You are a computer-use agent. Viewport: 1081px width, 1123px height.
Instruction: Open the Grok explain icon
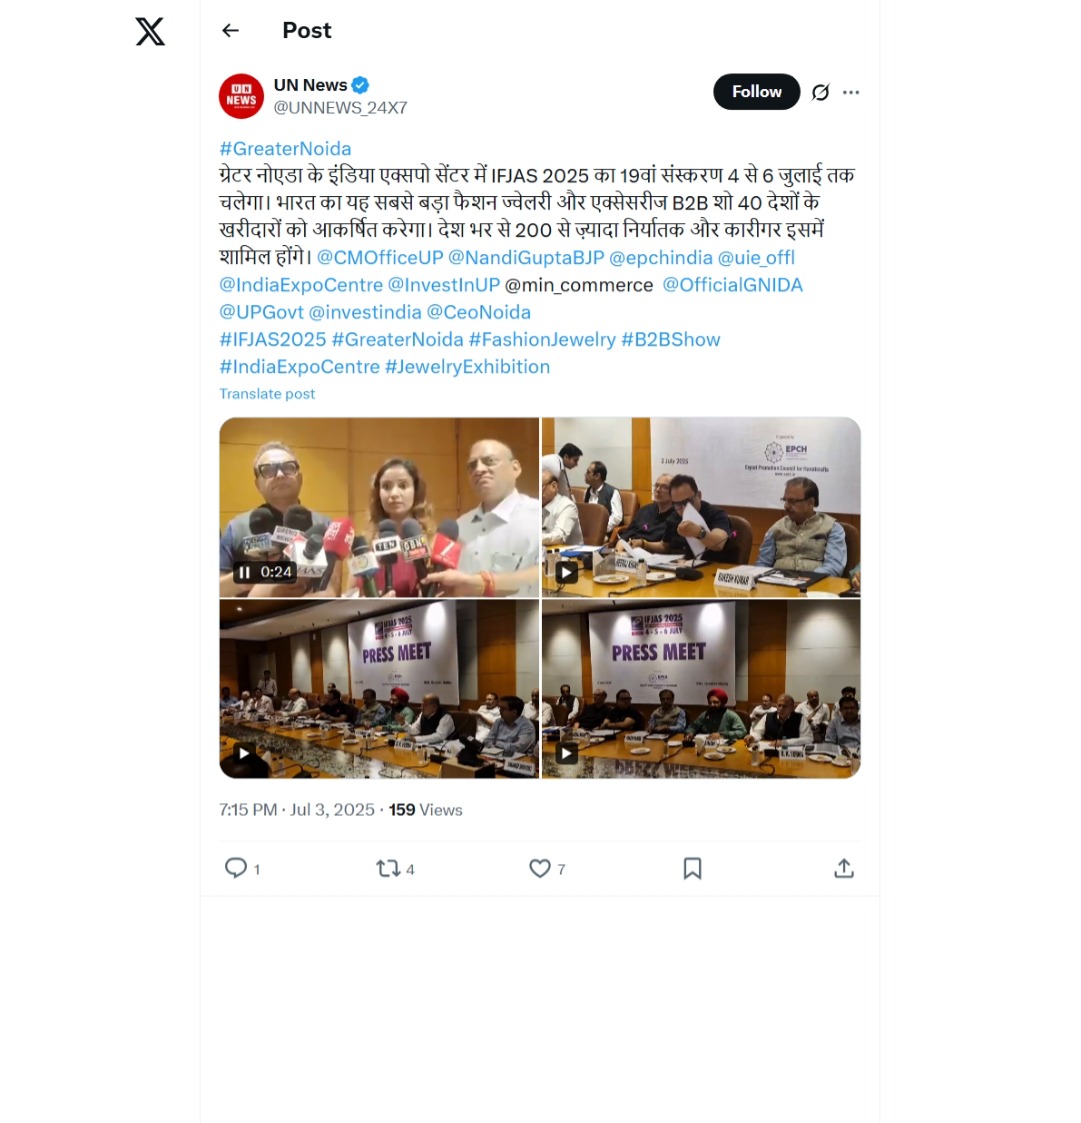(820, 92)
